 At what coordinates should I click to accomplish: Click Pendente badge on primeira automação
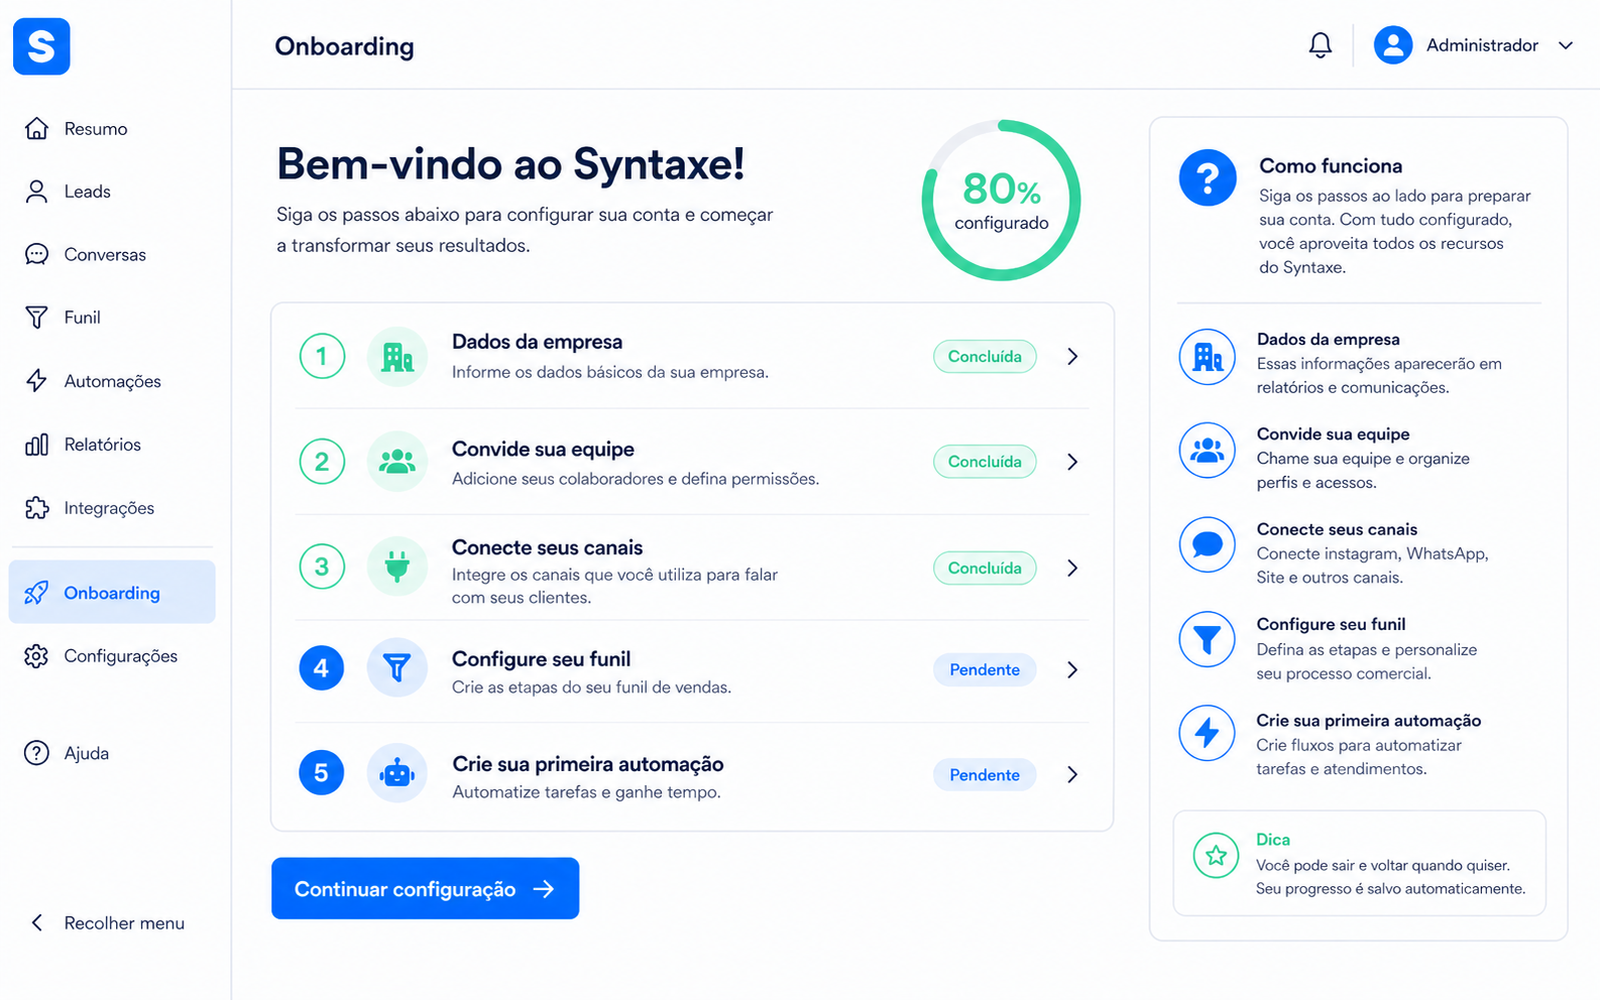pos(985,775)
